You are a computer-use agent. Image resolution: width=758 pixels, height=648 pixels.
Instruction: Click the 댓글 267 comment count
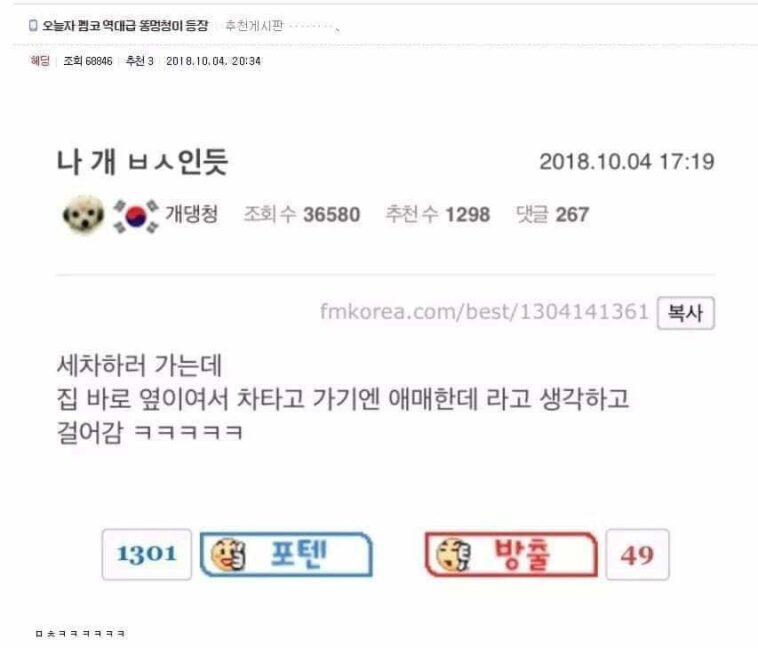click(x=553, y=214)
